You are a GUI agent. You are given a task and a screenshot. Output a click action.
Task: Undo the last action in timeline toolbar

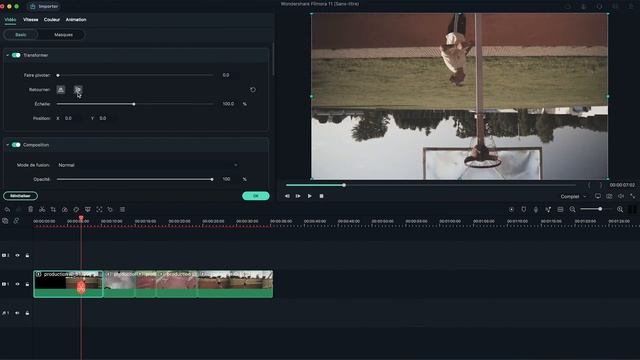7,209
